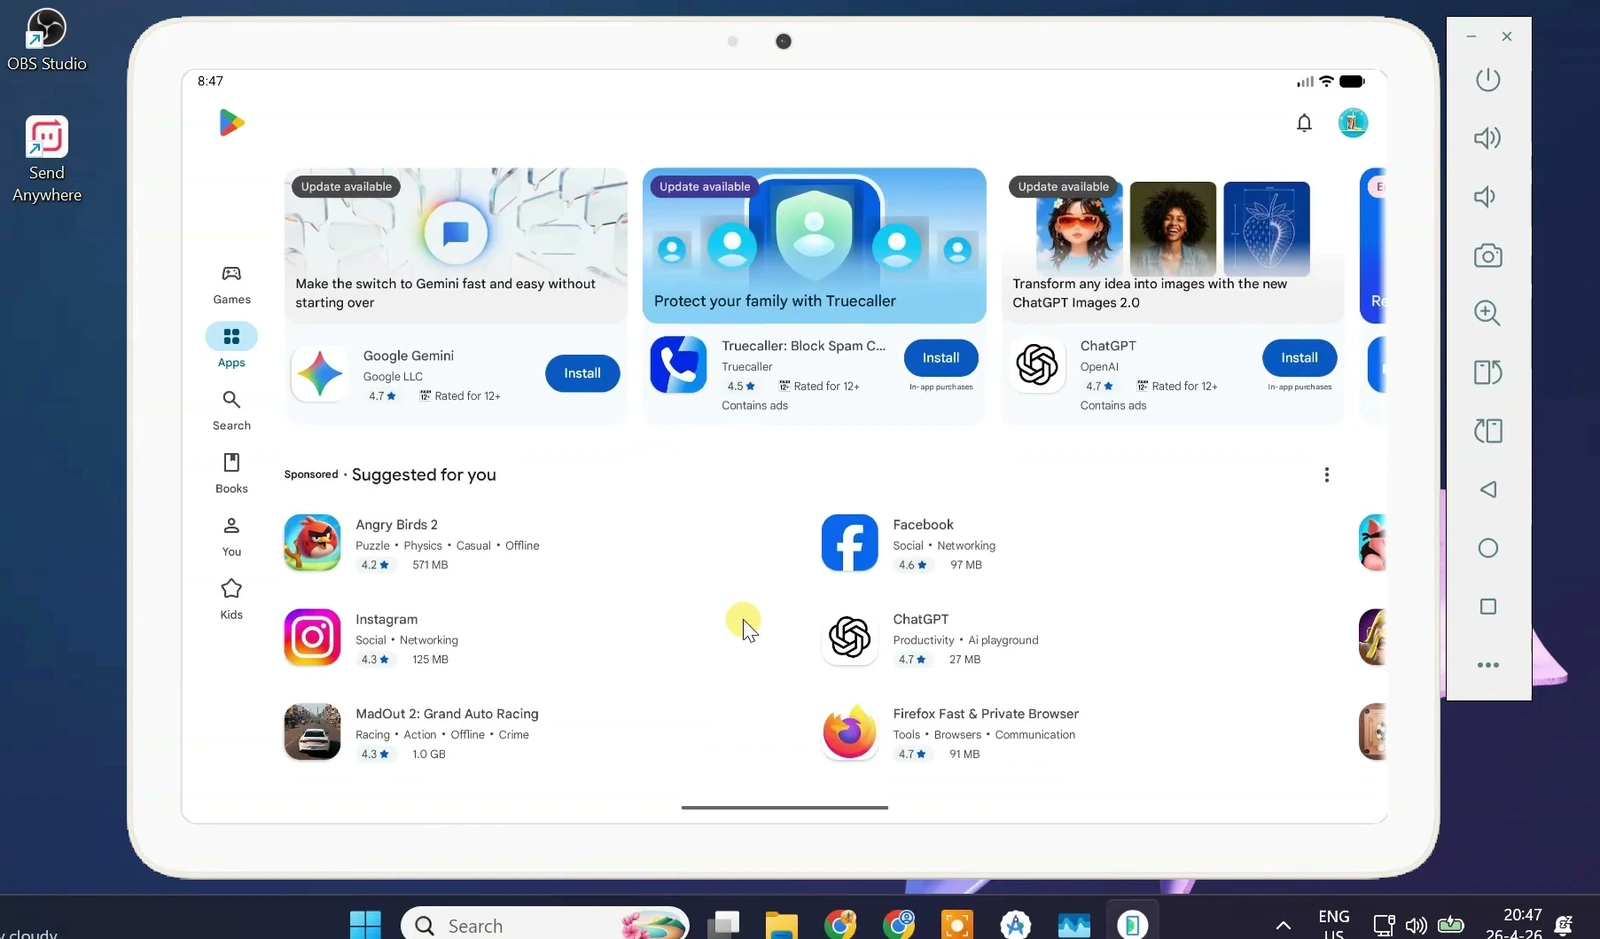Open File Explorer from the taskbar
This screenshot has width=1600, height=939.
(x=781, y=925)
